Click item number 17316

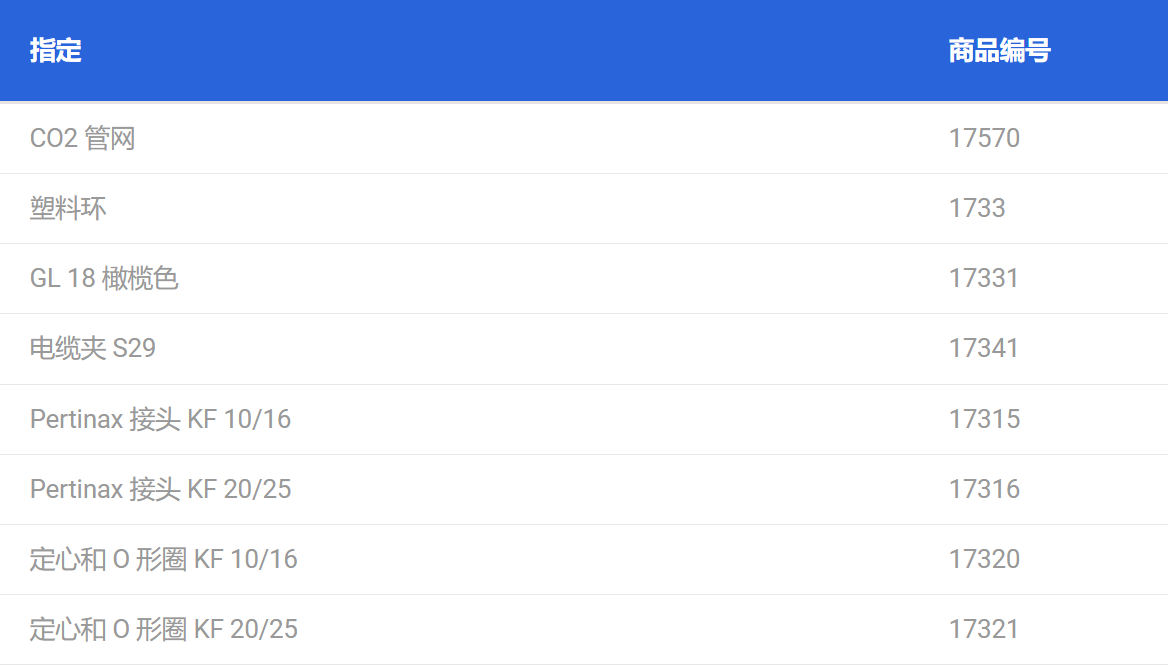click(984, 489)
